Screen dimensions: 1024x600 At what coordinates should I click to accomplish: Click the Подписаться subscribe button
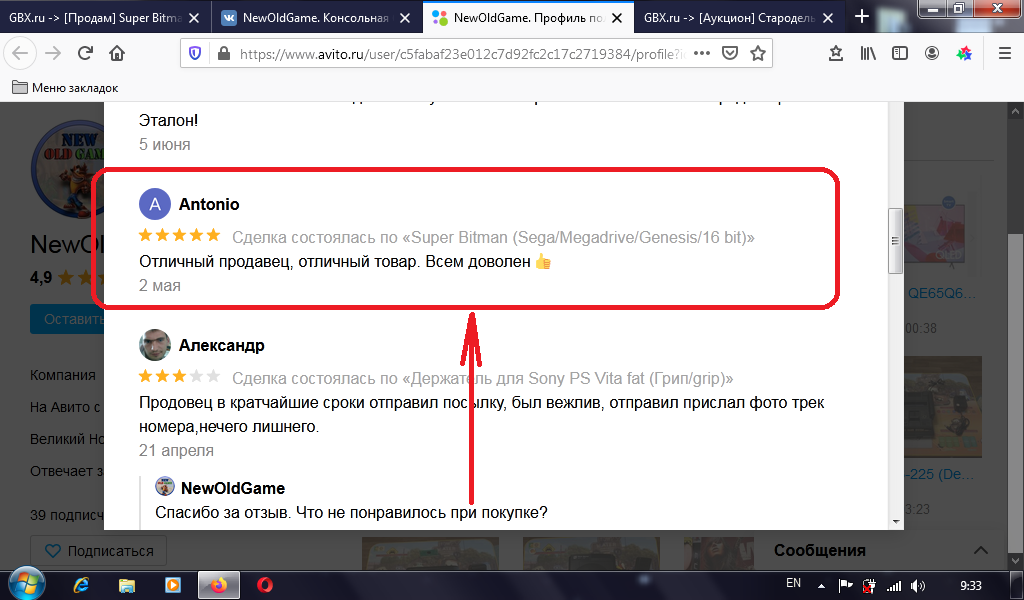click(98, 551)
